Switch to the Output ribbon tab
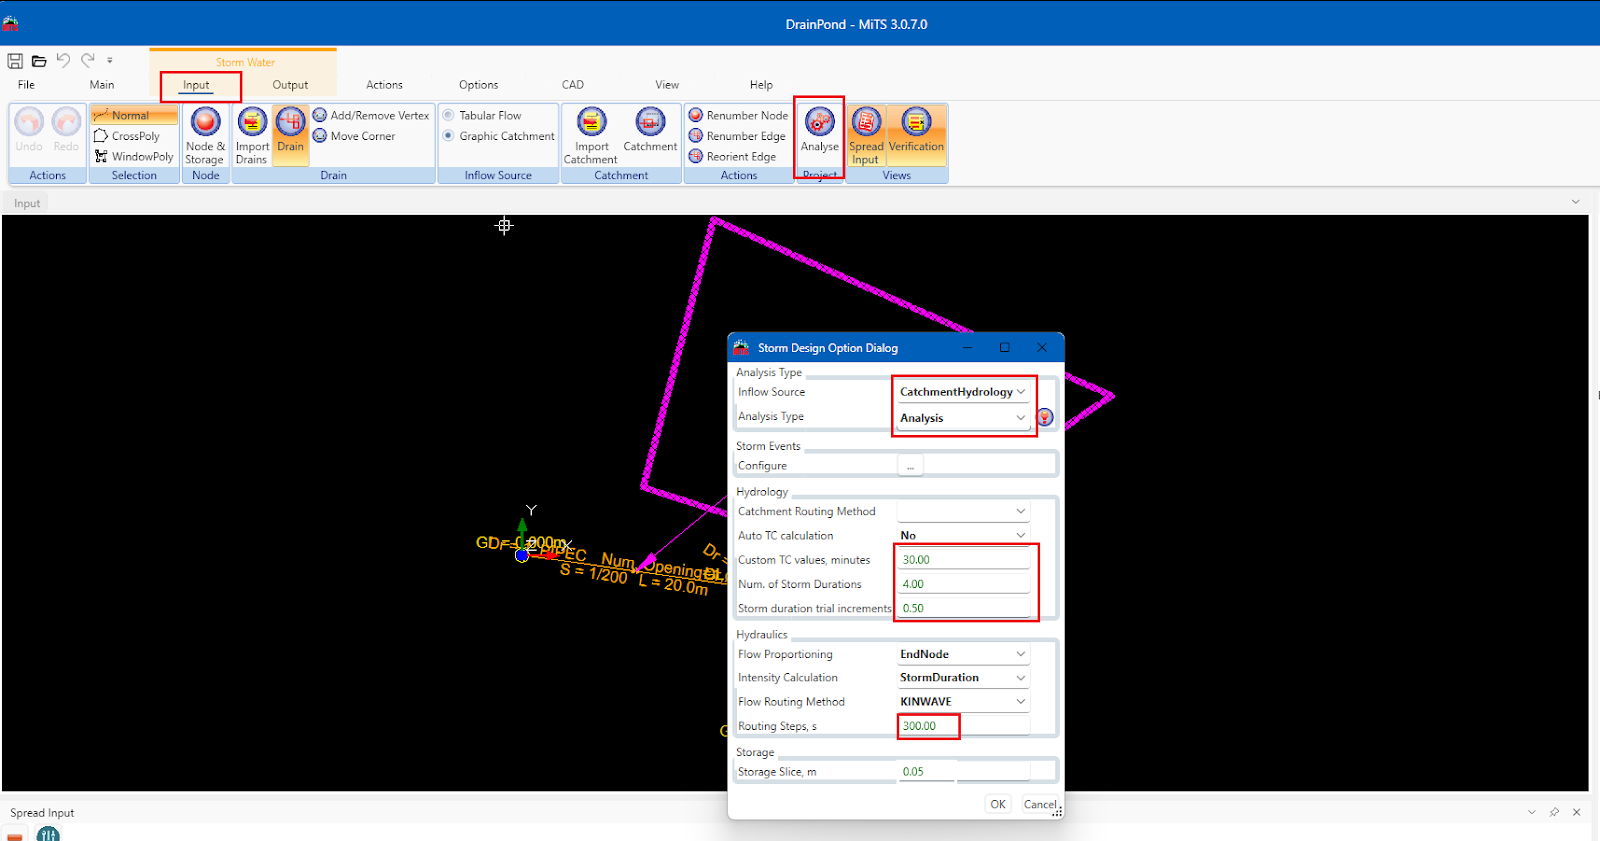 pos(290,85)
